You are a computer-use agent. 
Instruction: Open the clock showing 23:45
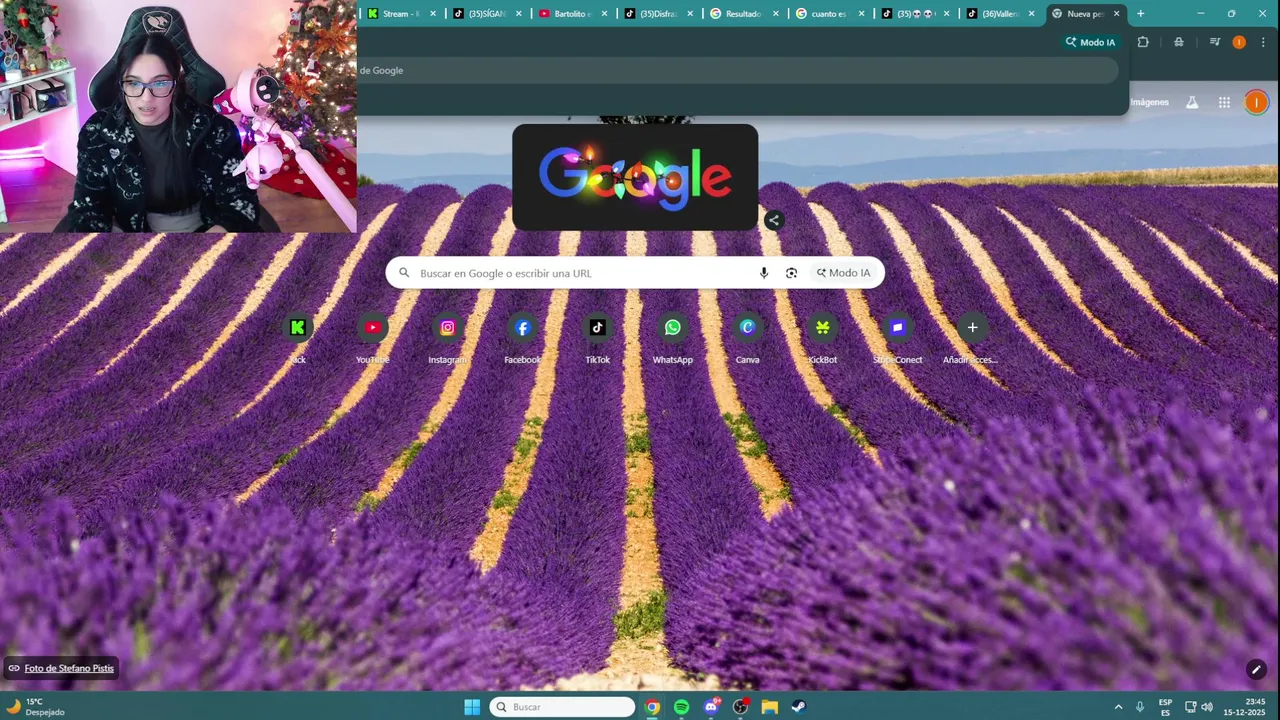click(x=1245, y=707)
